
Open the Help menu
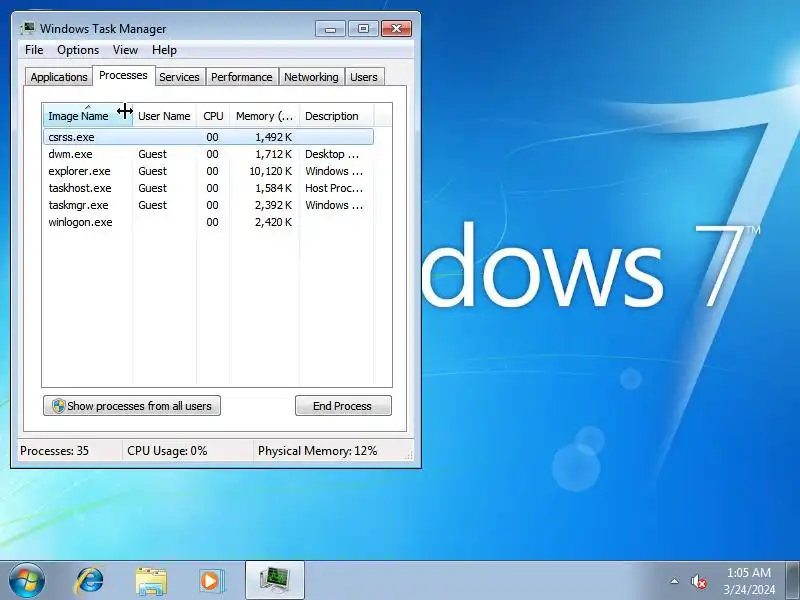tap(164, 50)
